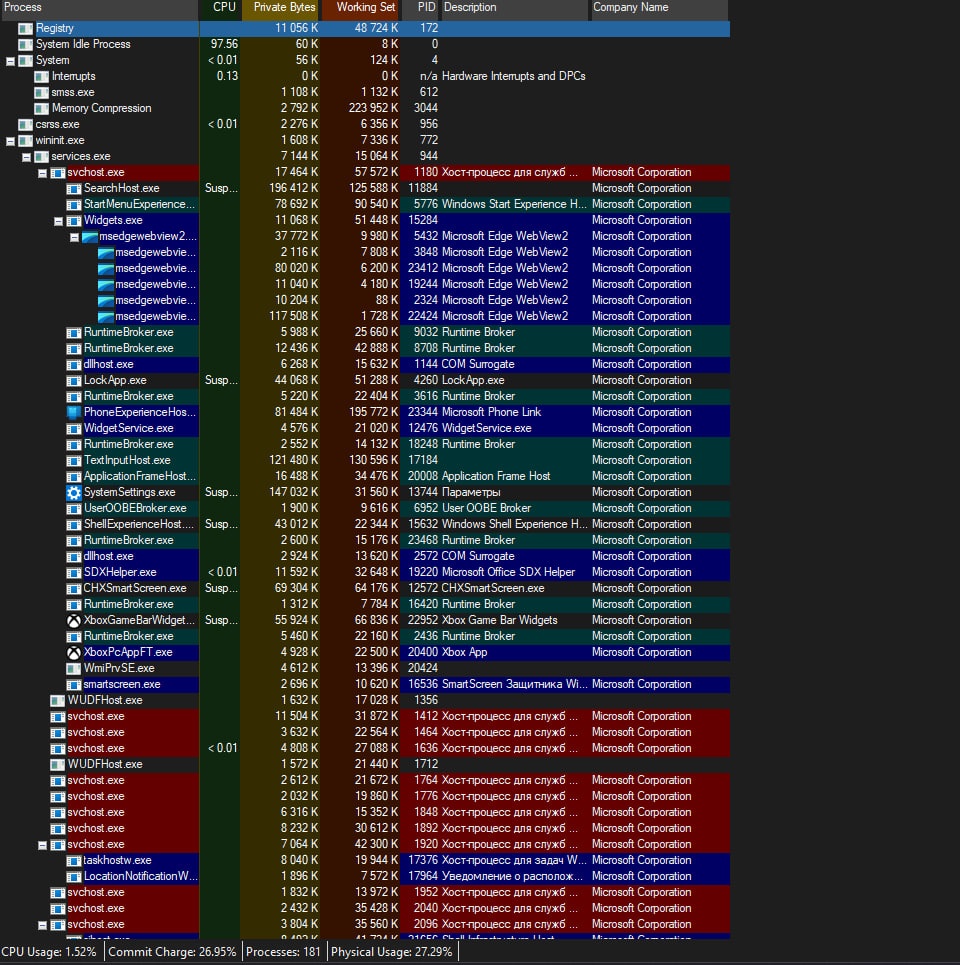Click the msedgewebview2 parent process icon
This screenshot has width=960, height=965.
(x=89, y=236)
